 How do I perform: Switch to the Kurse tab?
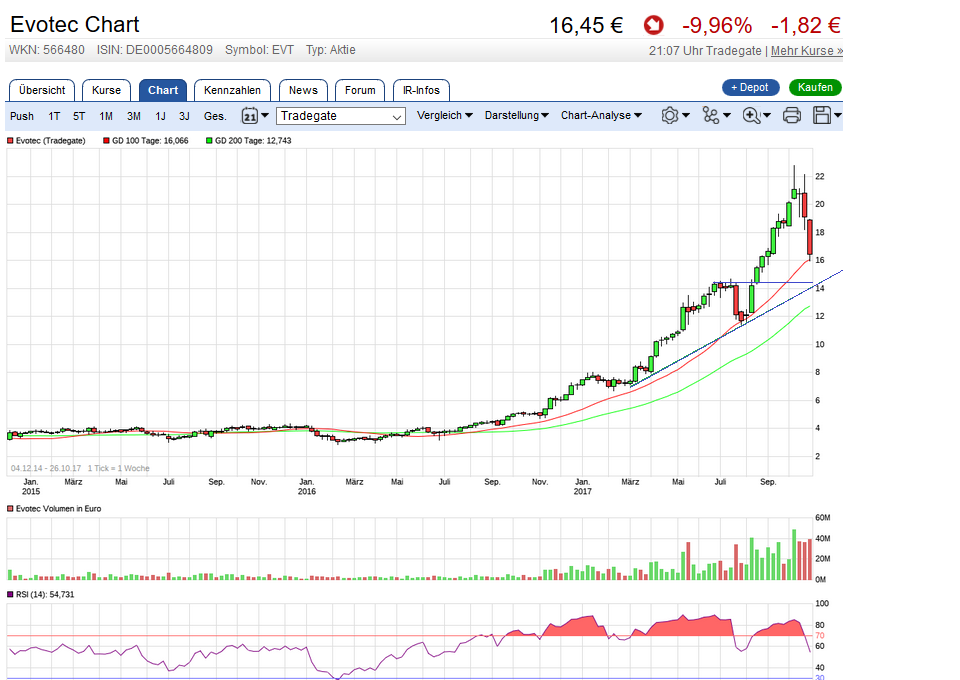point(107,90)
